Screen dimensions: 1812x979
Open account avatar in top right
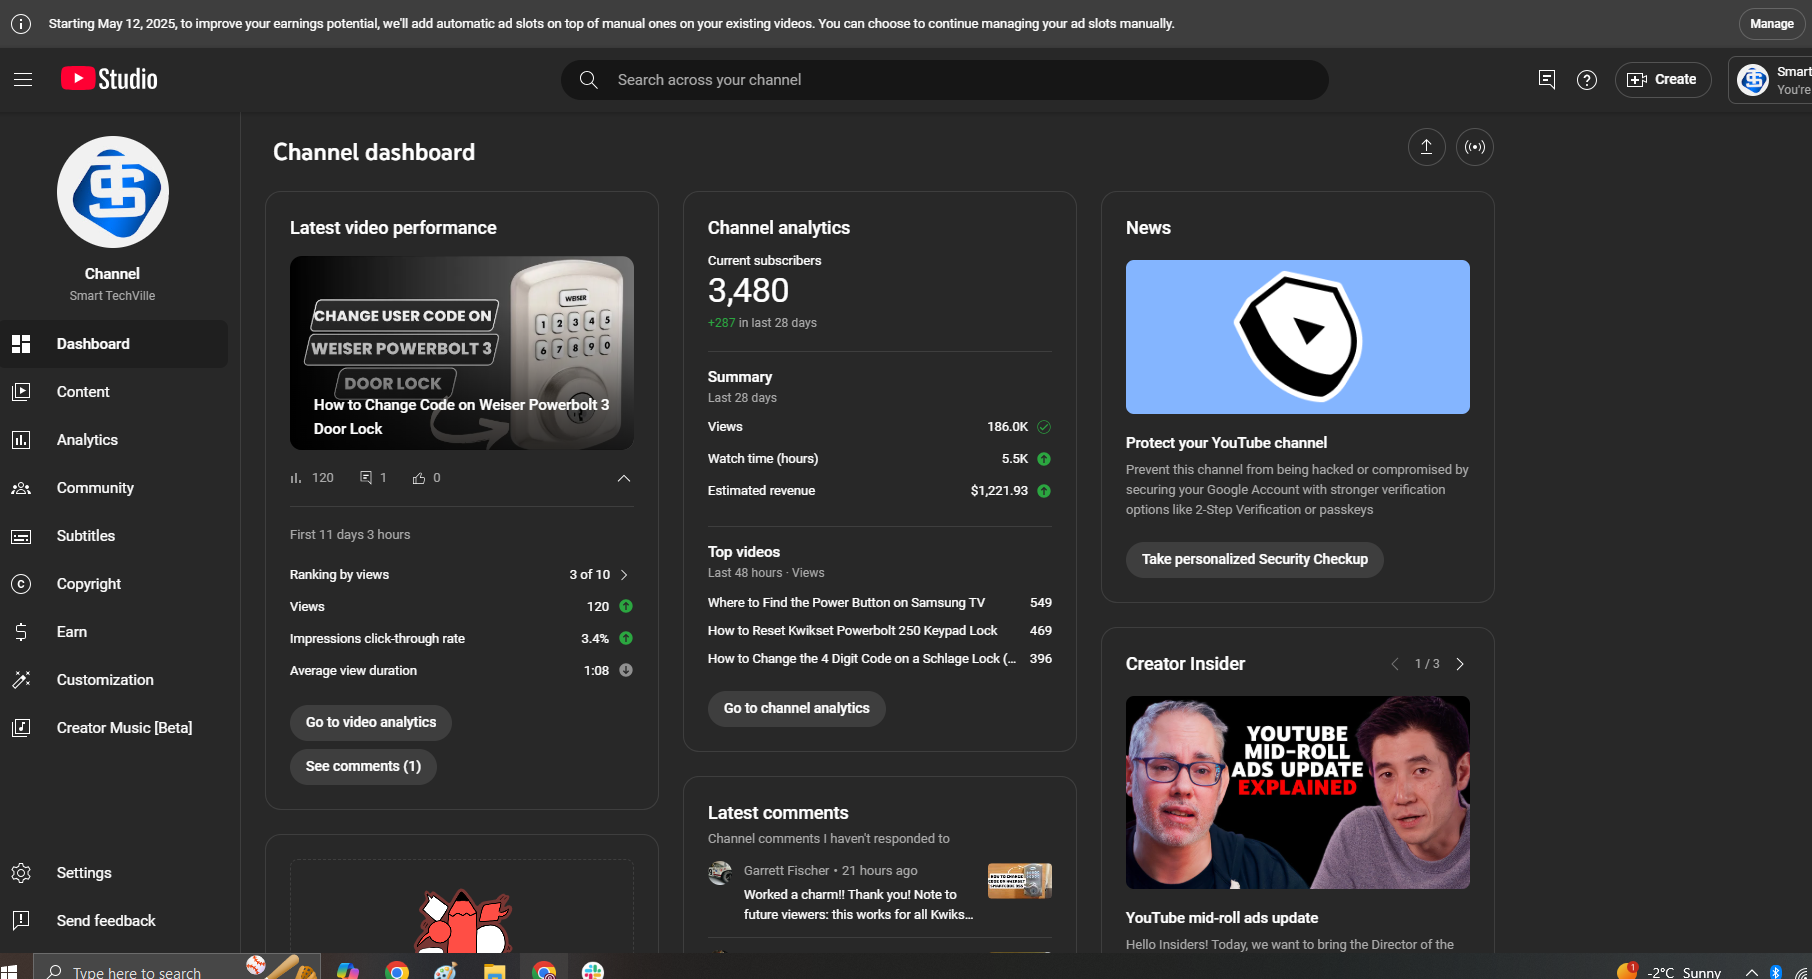pos(1753,80)
